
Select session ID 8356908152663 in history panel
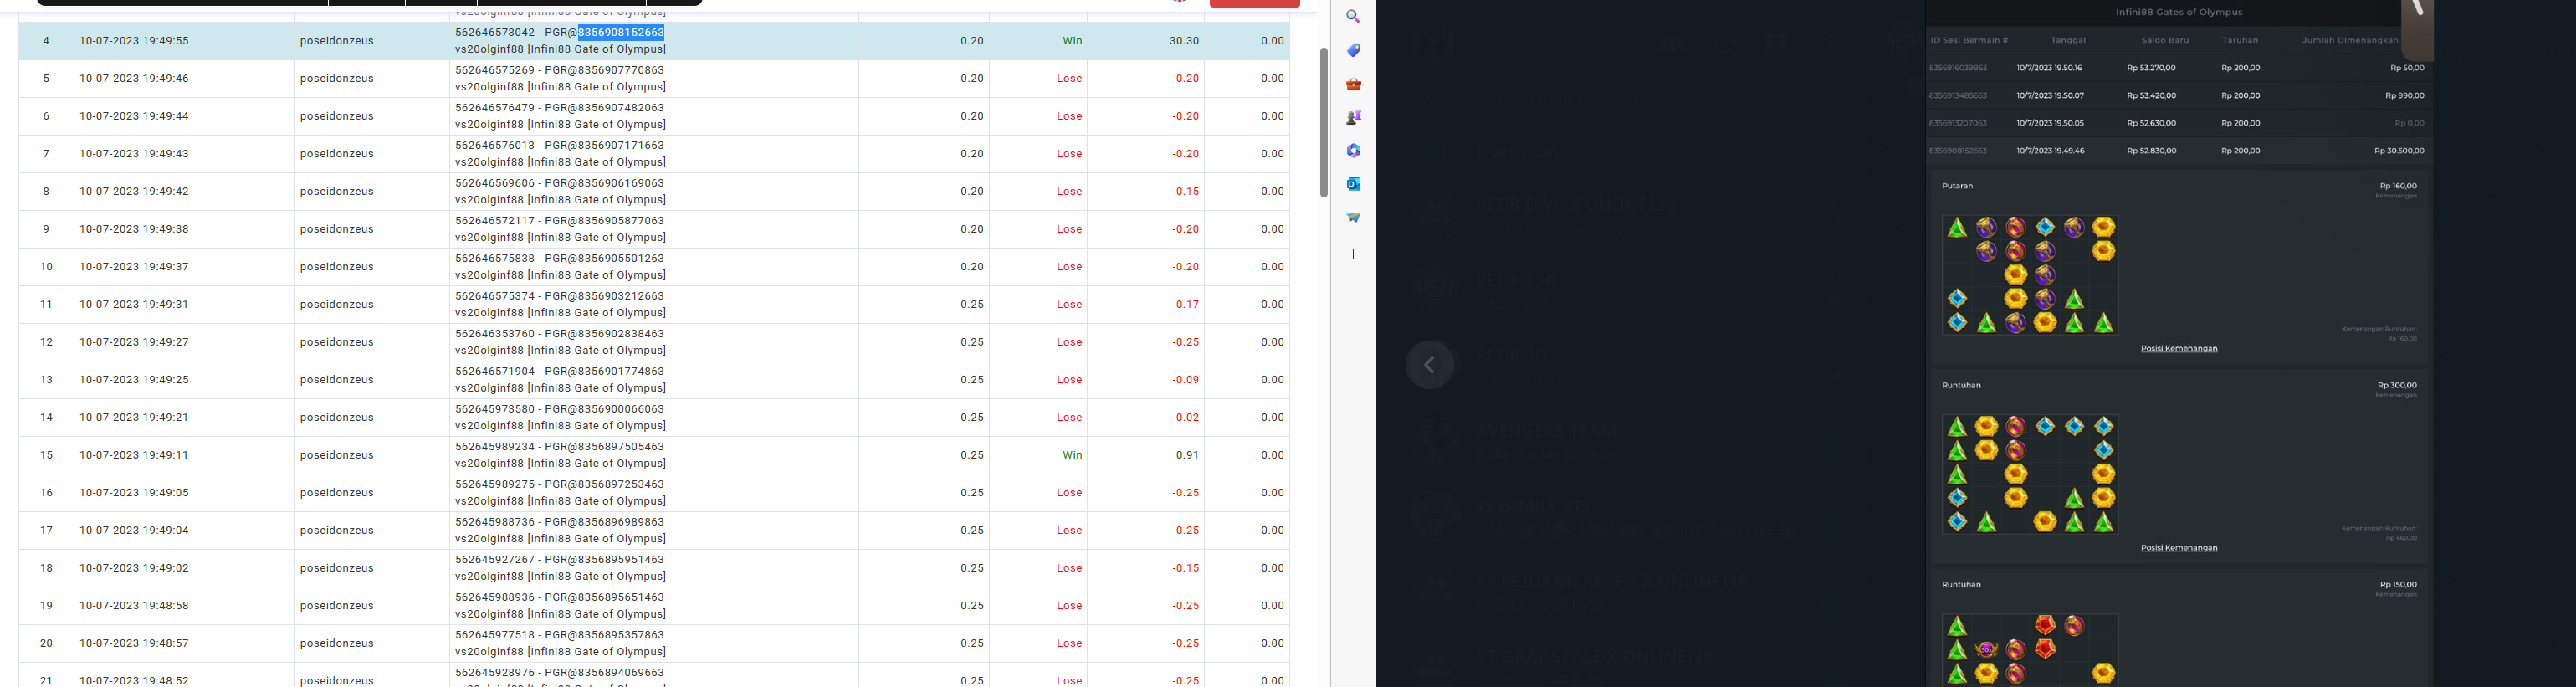click(x=1958, y=151)
